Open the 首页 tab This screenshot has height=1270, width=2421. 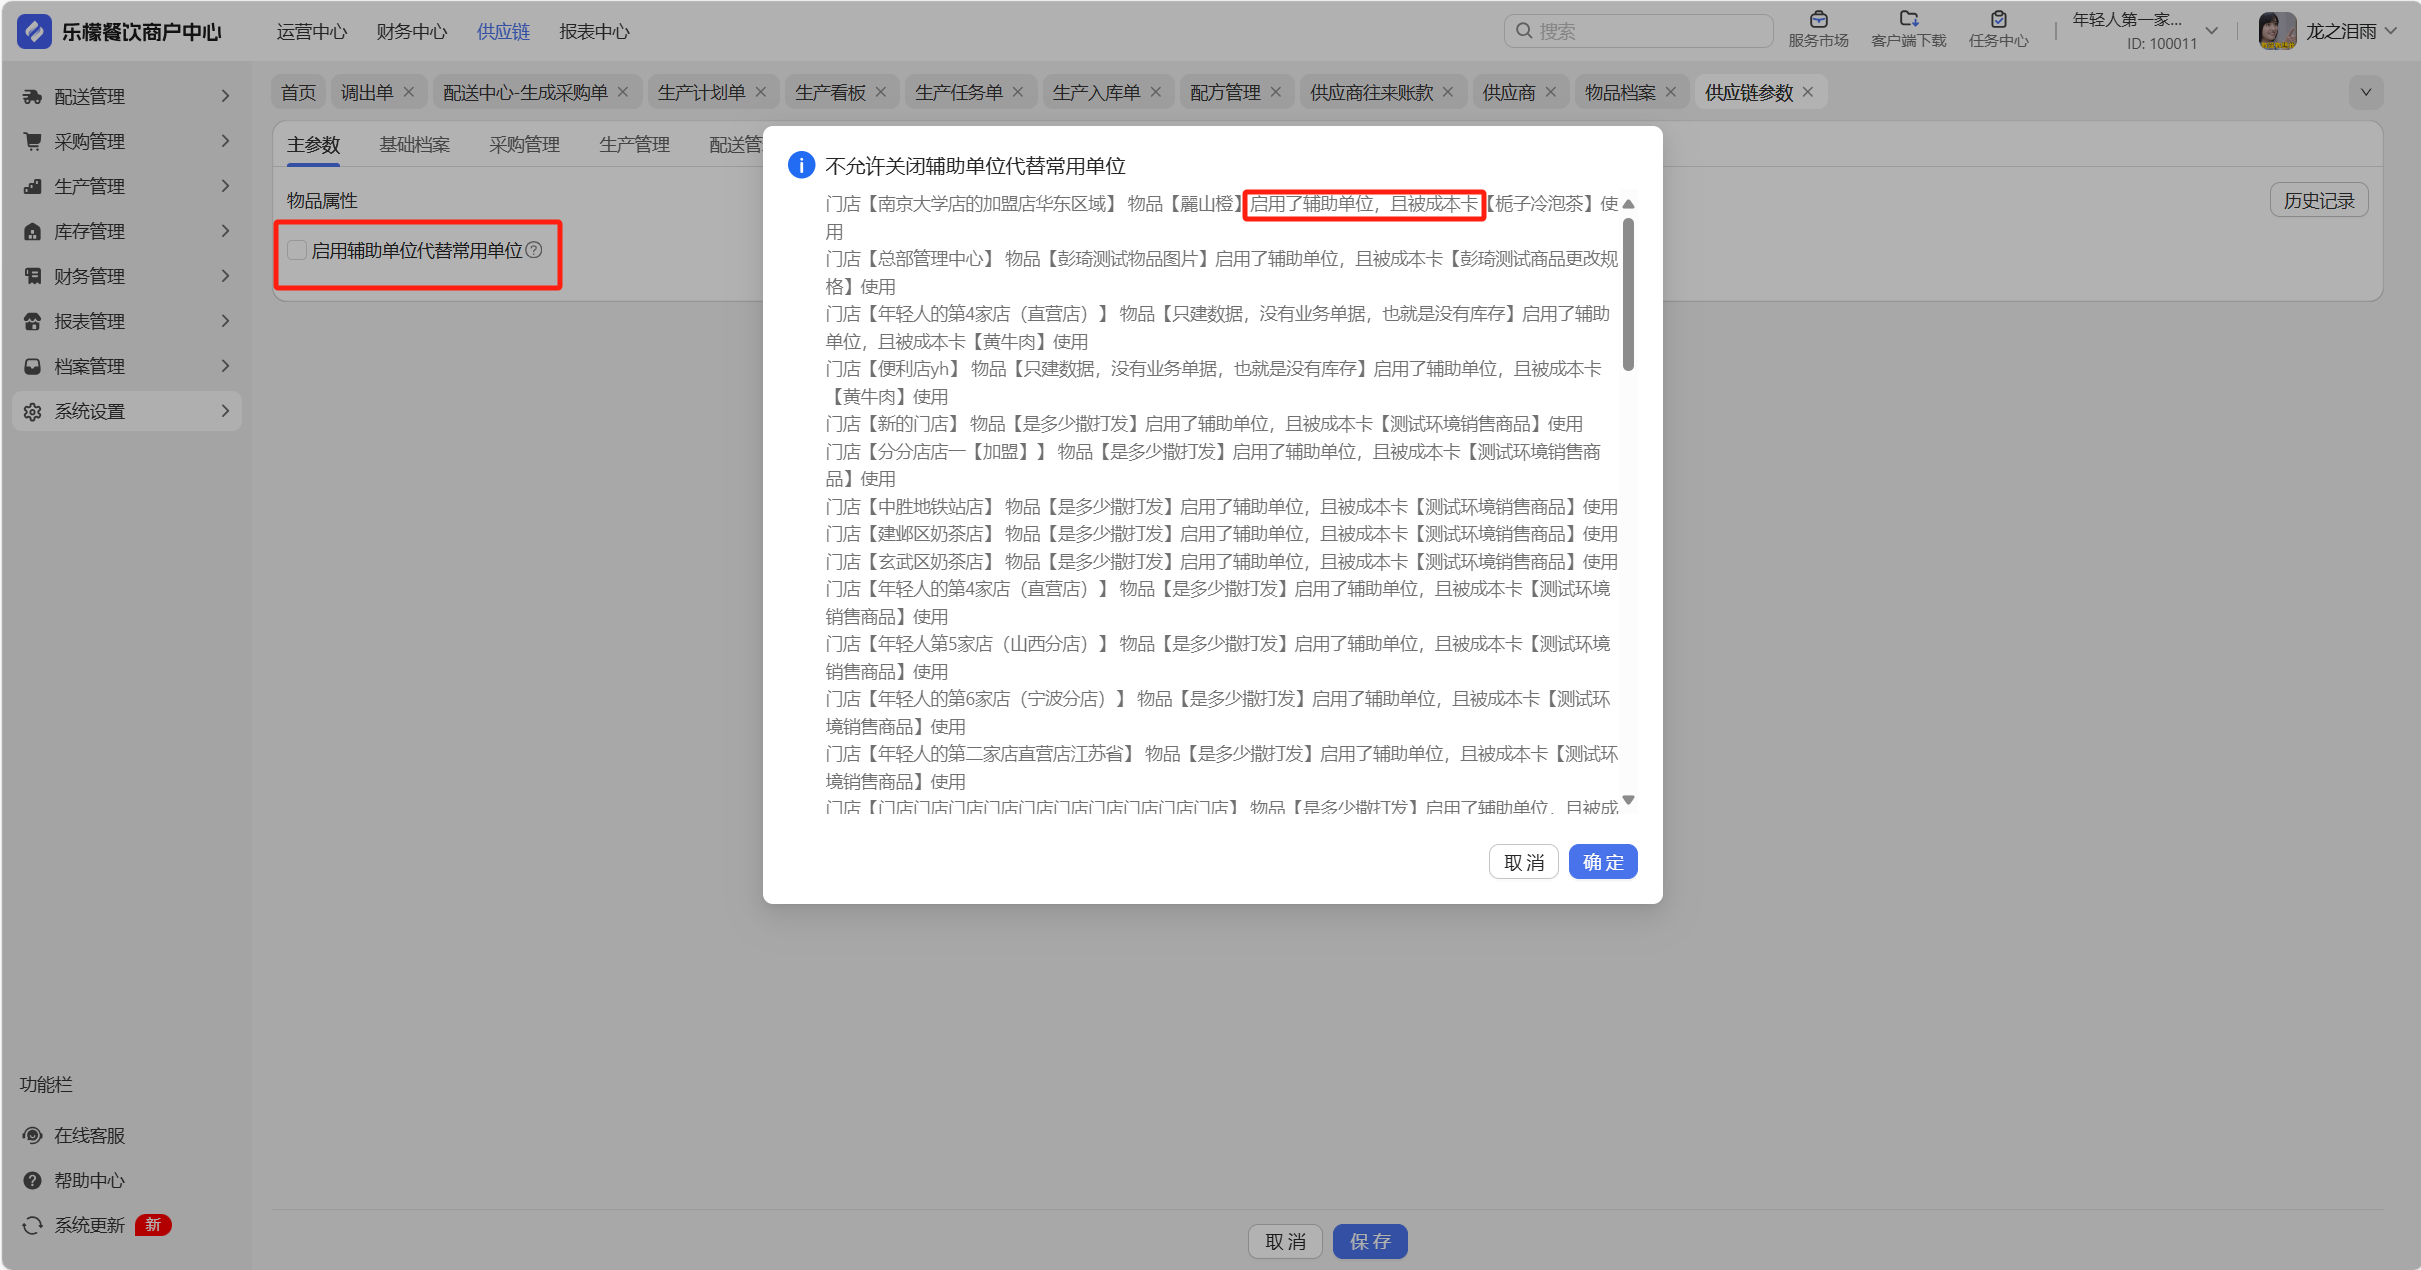coord(298,92)
